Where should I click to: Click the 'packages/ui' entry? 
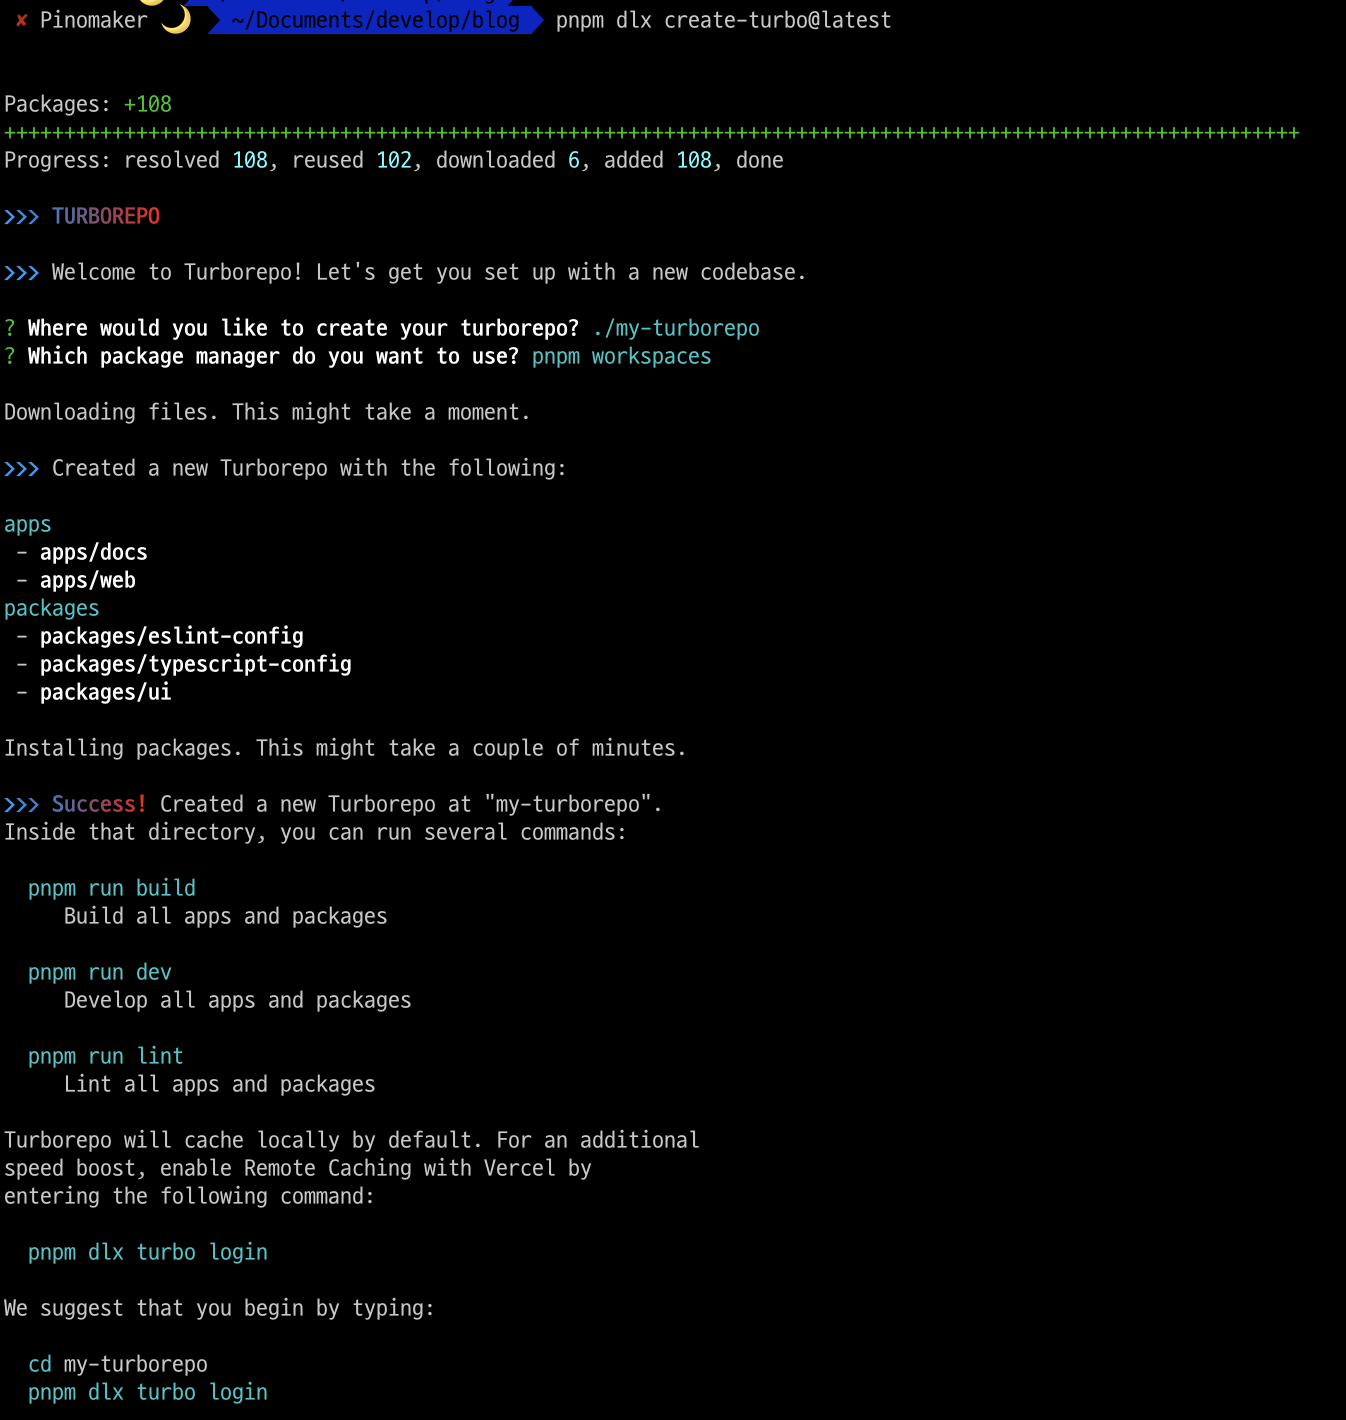[106, 692]
